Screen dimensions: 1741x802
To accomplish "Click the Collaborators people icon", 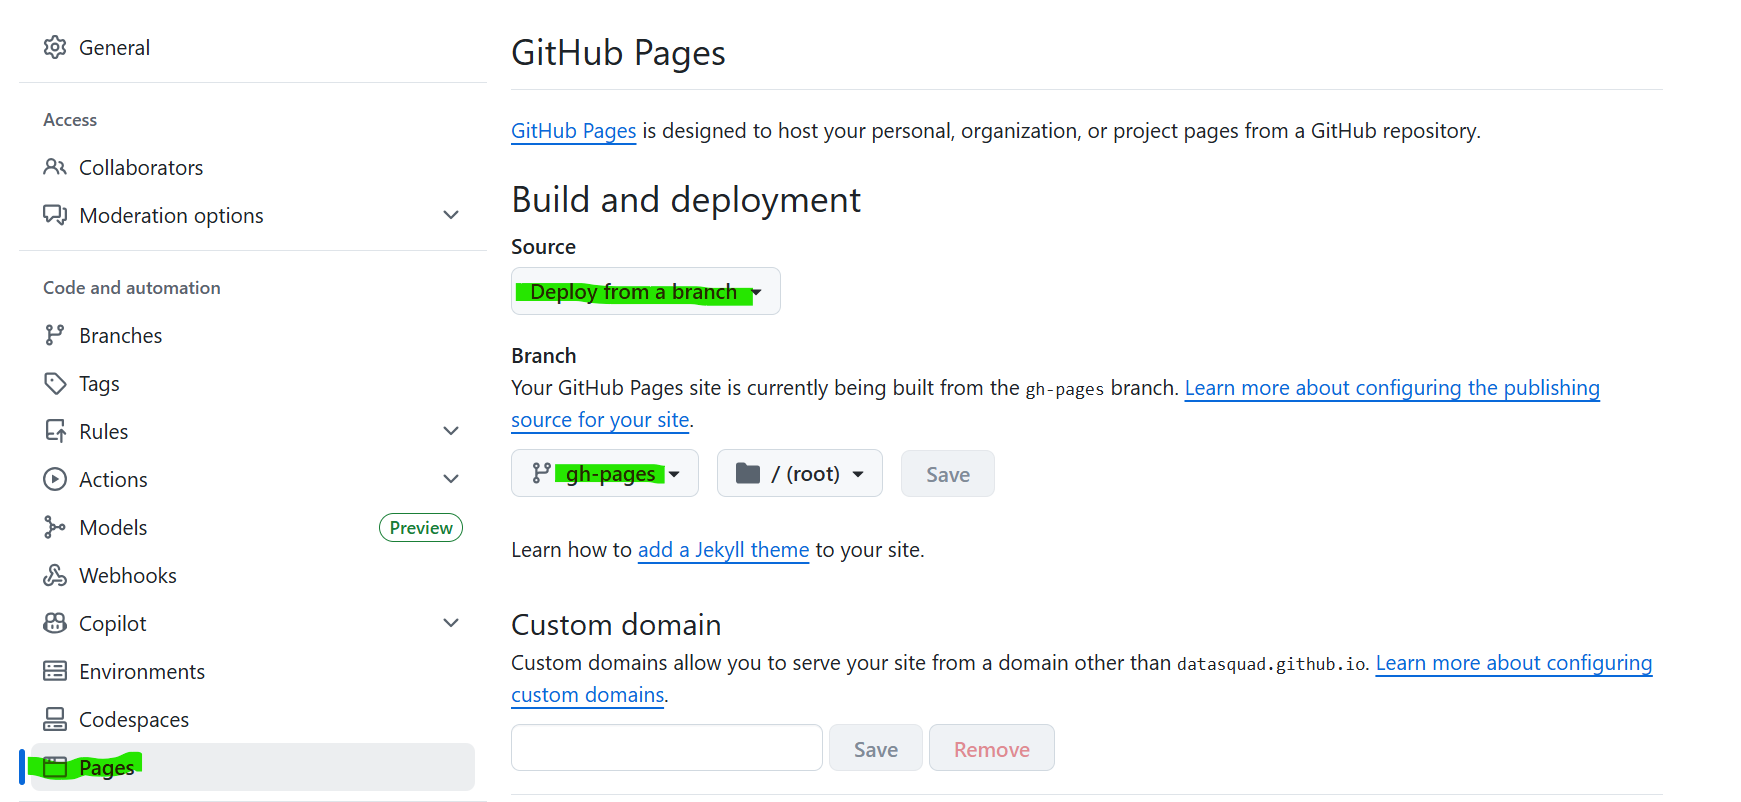I will coord(55,167).
